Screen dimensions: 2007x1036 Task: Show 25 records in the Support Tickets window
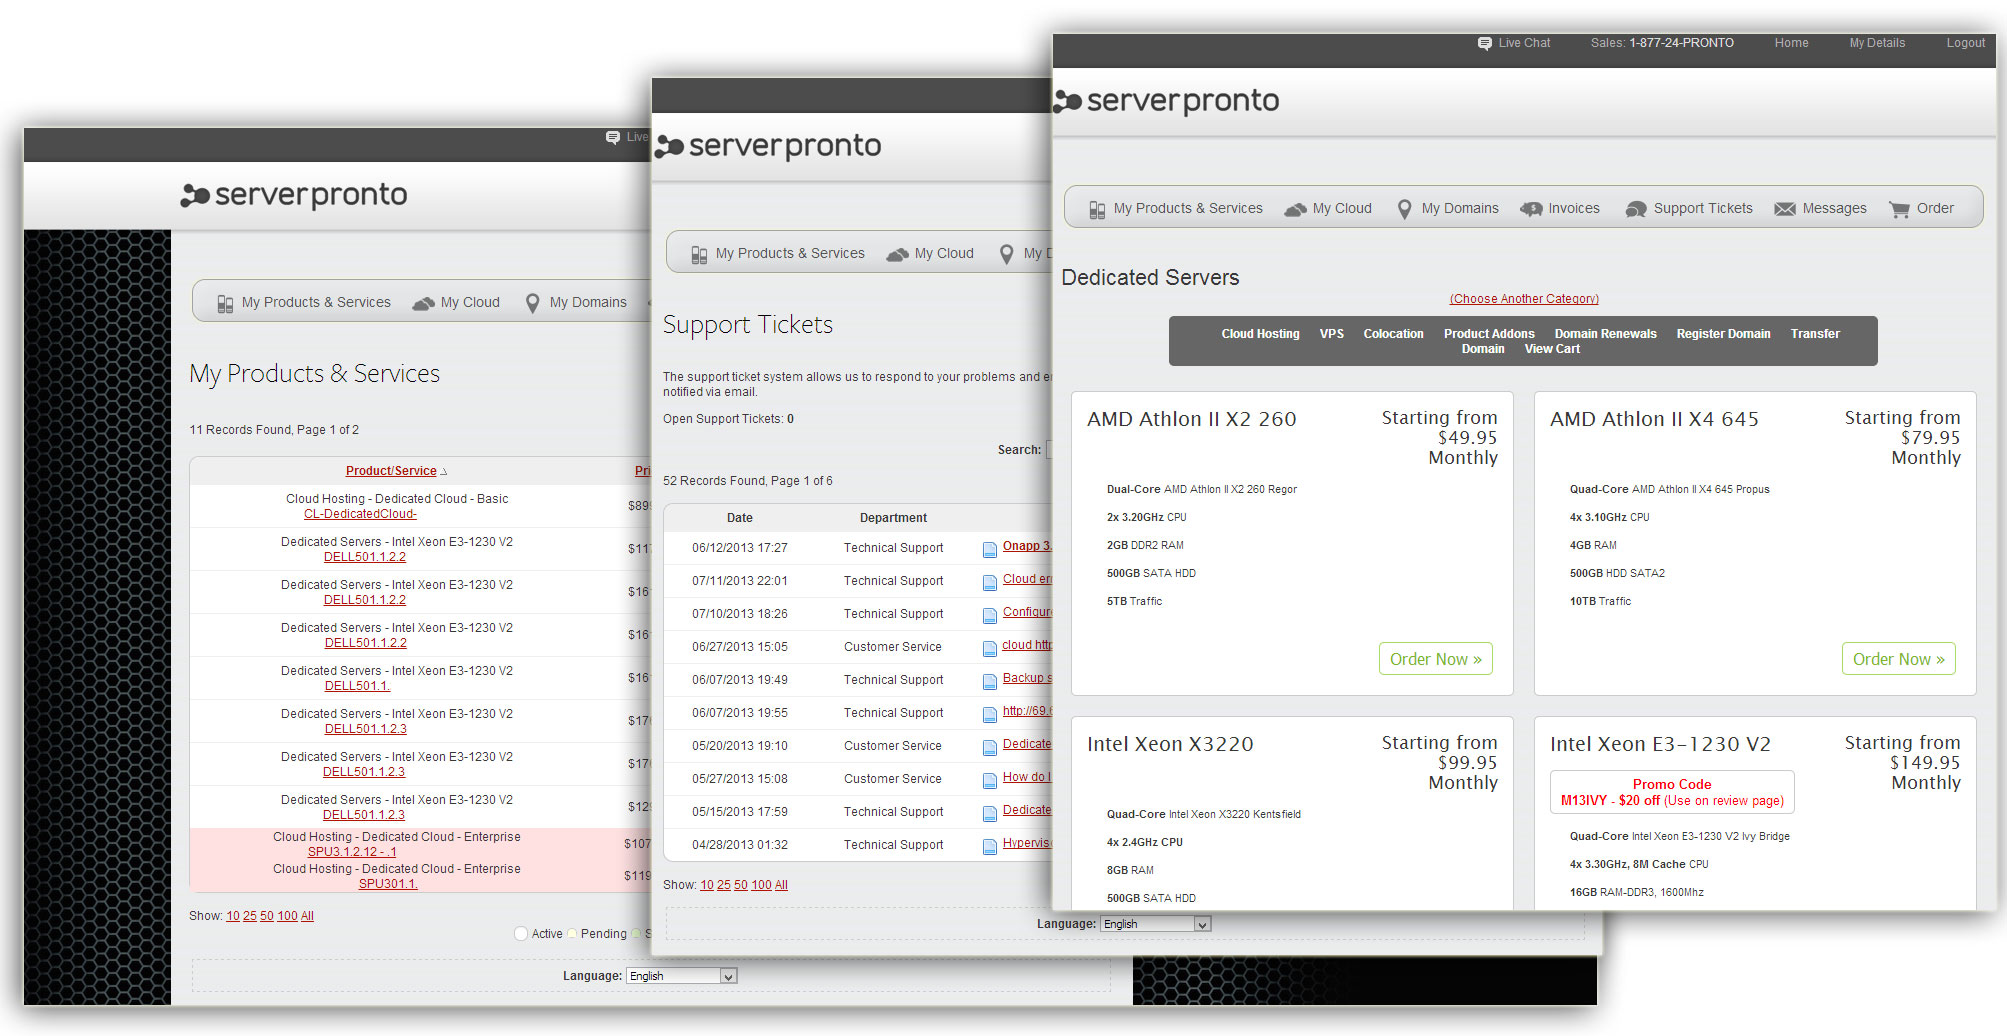[x=724, y=885]
